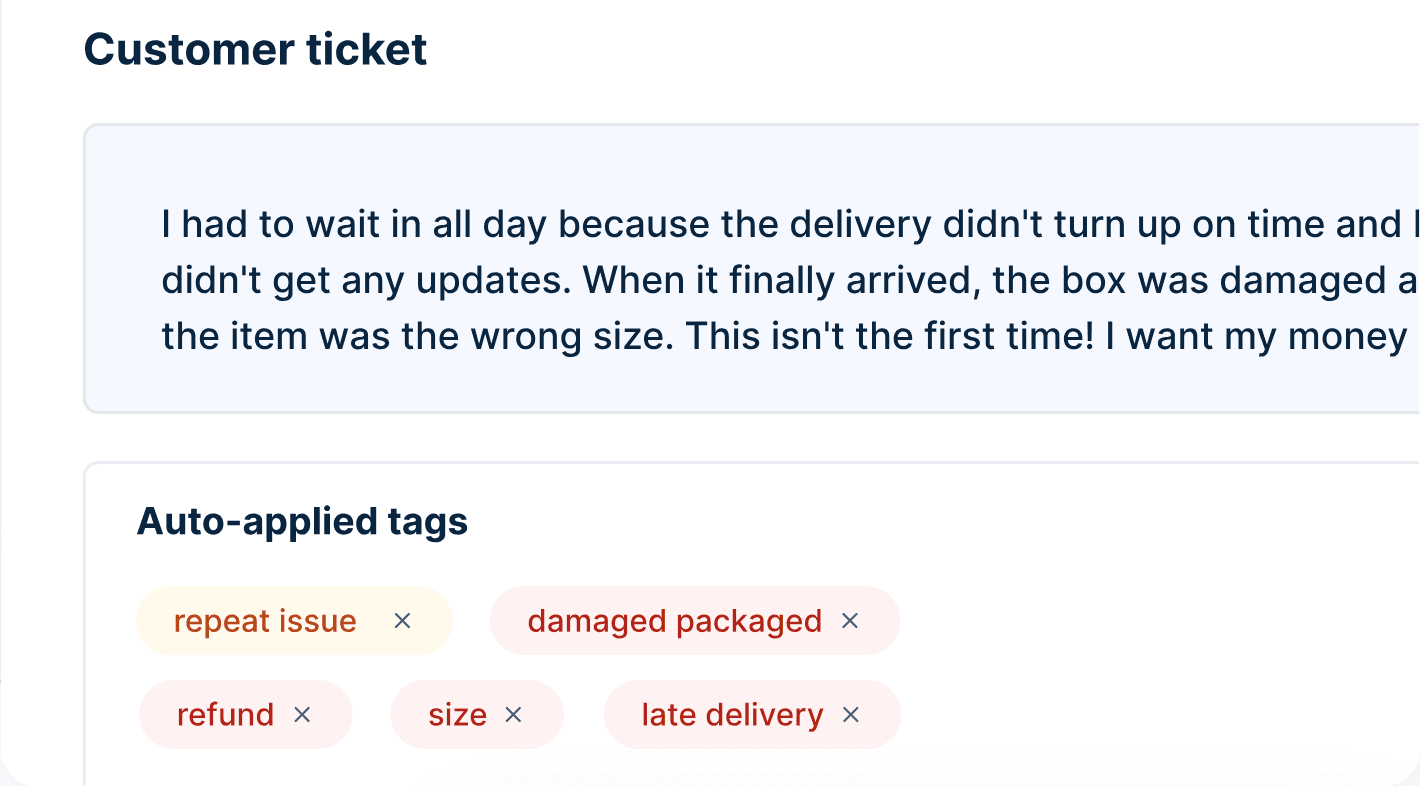Click the damaged packaged tag text

click(674, 621)
